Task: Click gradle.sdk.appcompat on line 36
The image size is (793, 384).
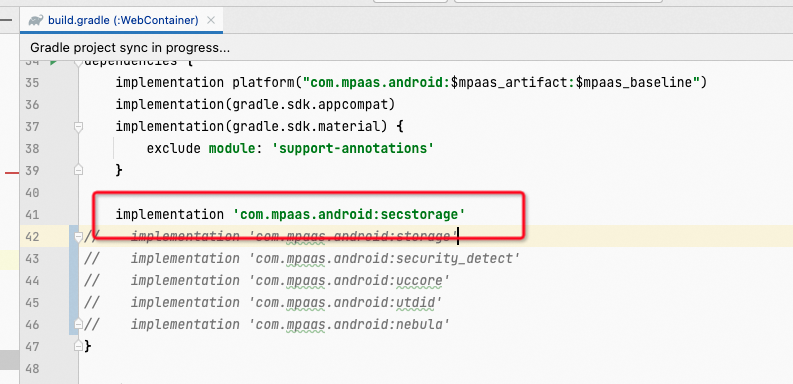Action: pos(310,104)
